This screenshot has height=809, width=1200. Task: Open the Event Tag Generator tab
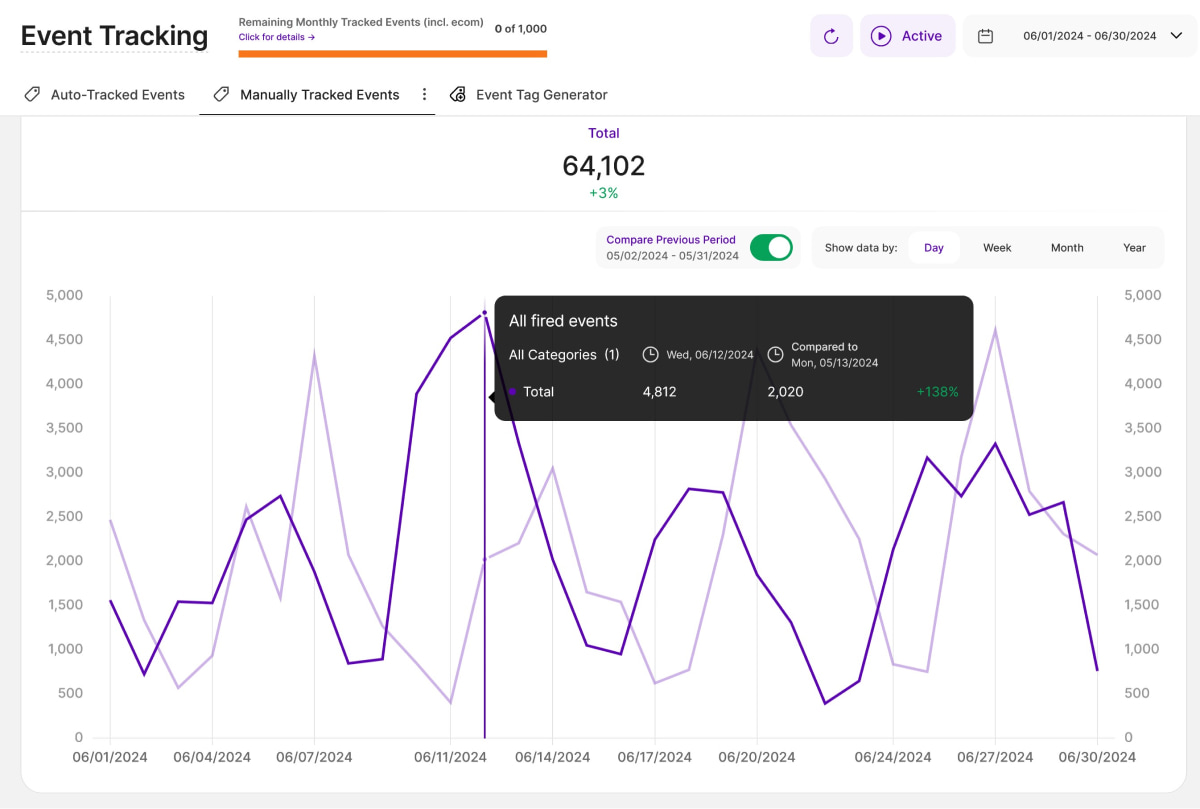coord(541,95)
